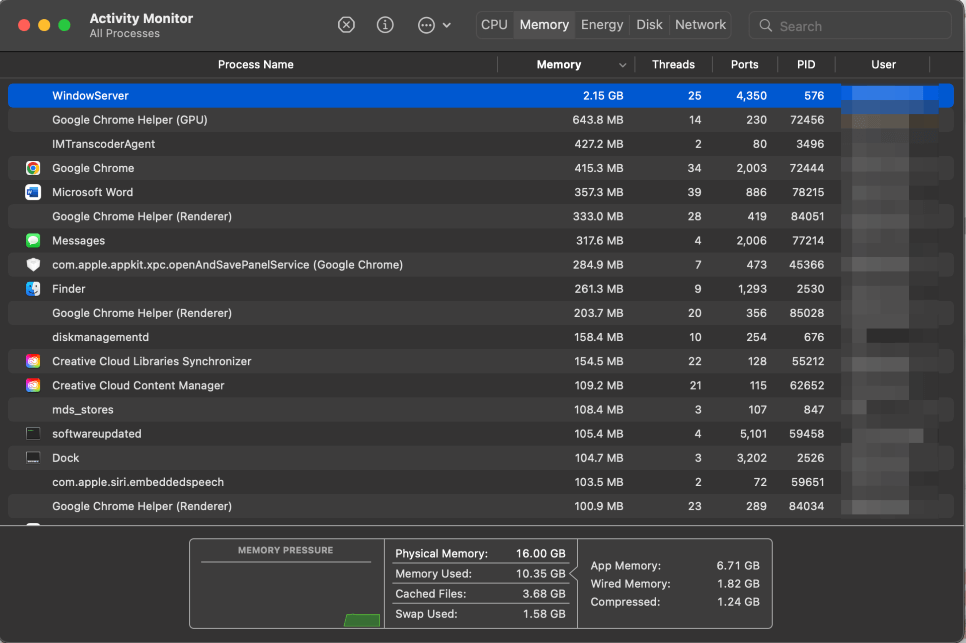Open the More options ellipsis dropdown
The width and height of the screenshot is (966, 643).
coord(427,24)
